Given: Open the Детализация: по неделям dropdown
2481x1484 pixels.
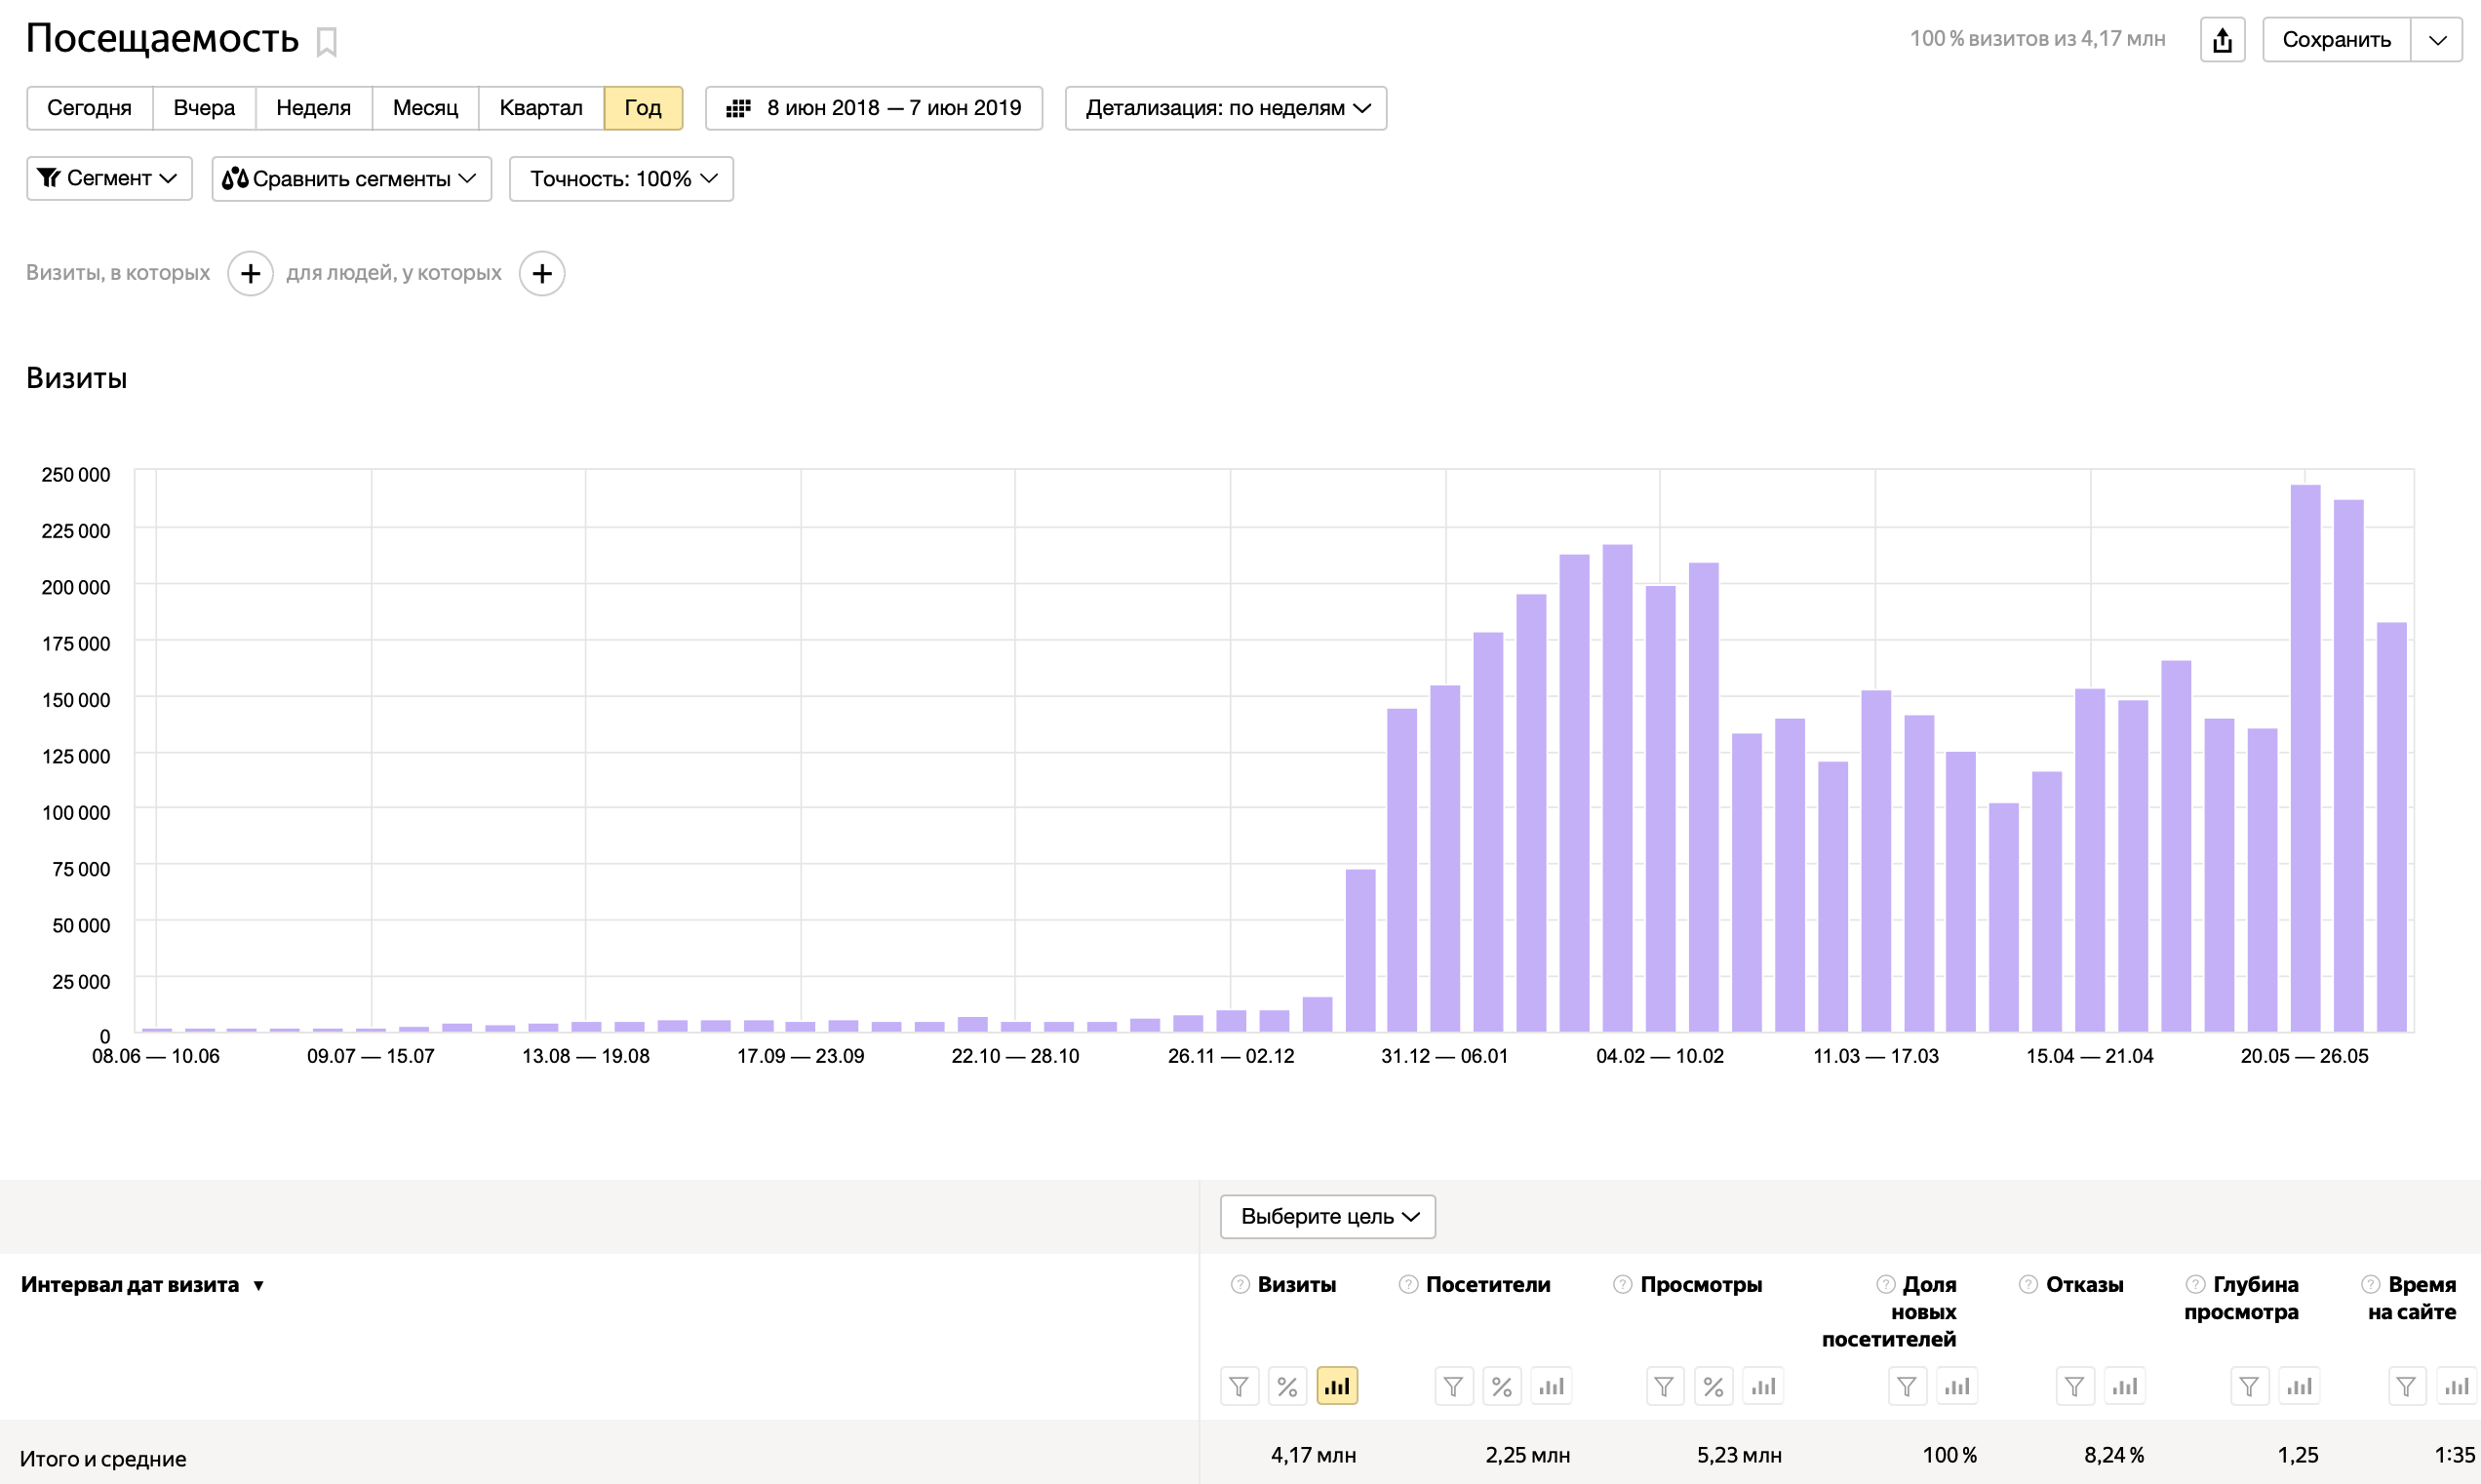Looking at the screenshot, I should [x=1225, y=108].
